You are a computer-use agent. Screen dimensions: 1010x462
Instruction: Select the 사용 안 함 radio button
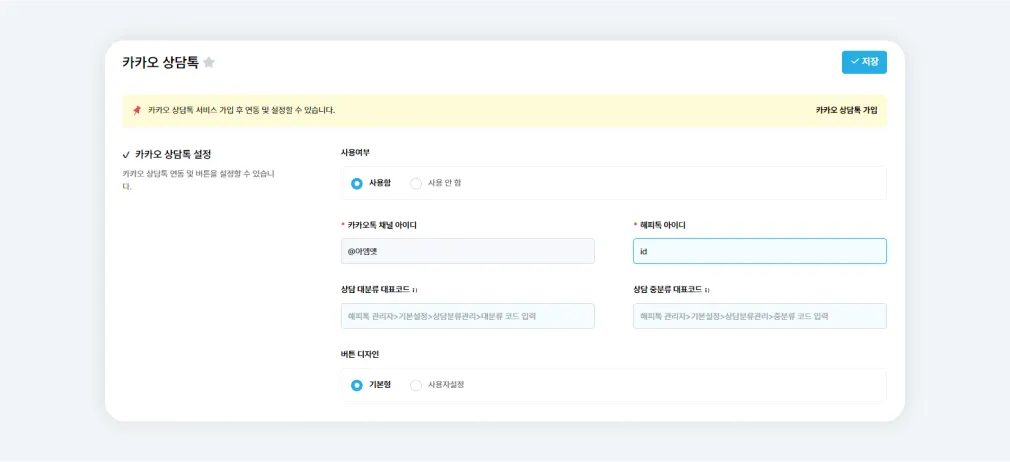(416, 184)
